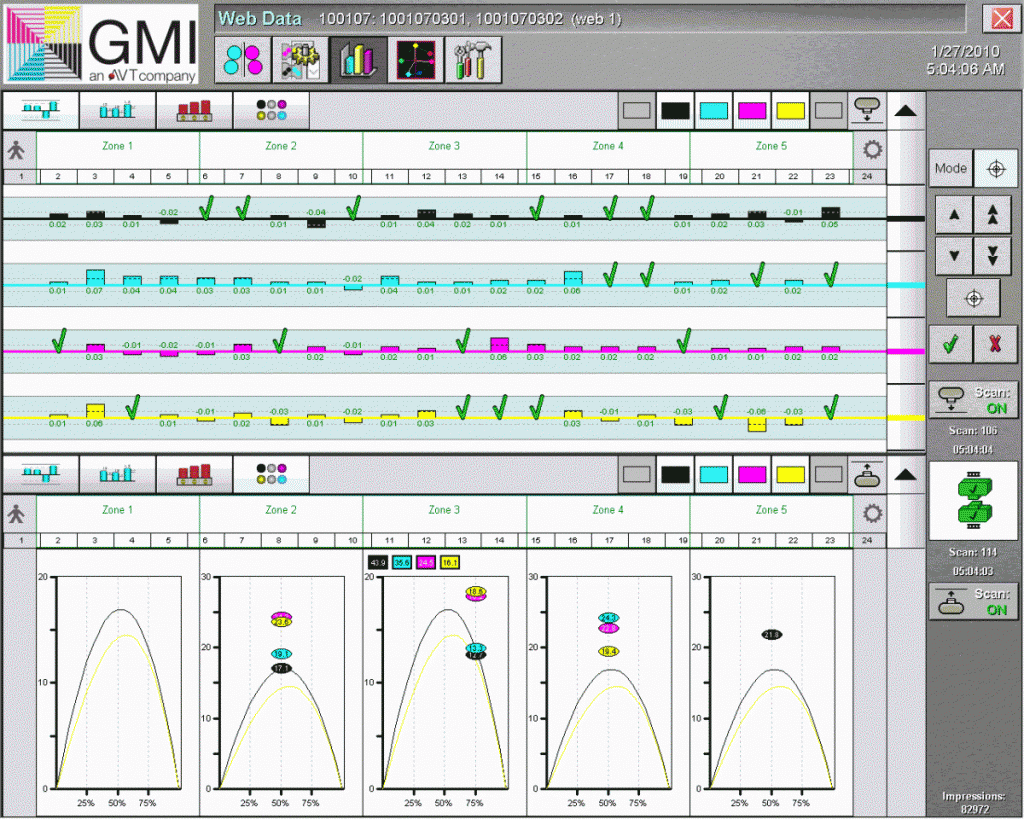Image resolution: width=1024 pixels, height=819 pixels.
Task: Toggle last gray swatch in lower panel
Action: [828, 474]
